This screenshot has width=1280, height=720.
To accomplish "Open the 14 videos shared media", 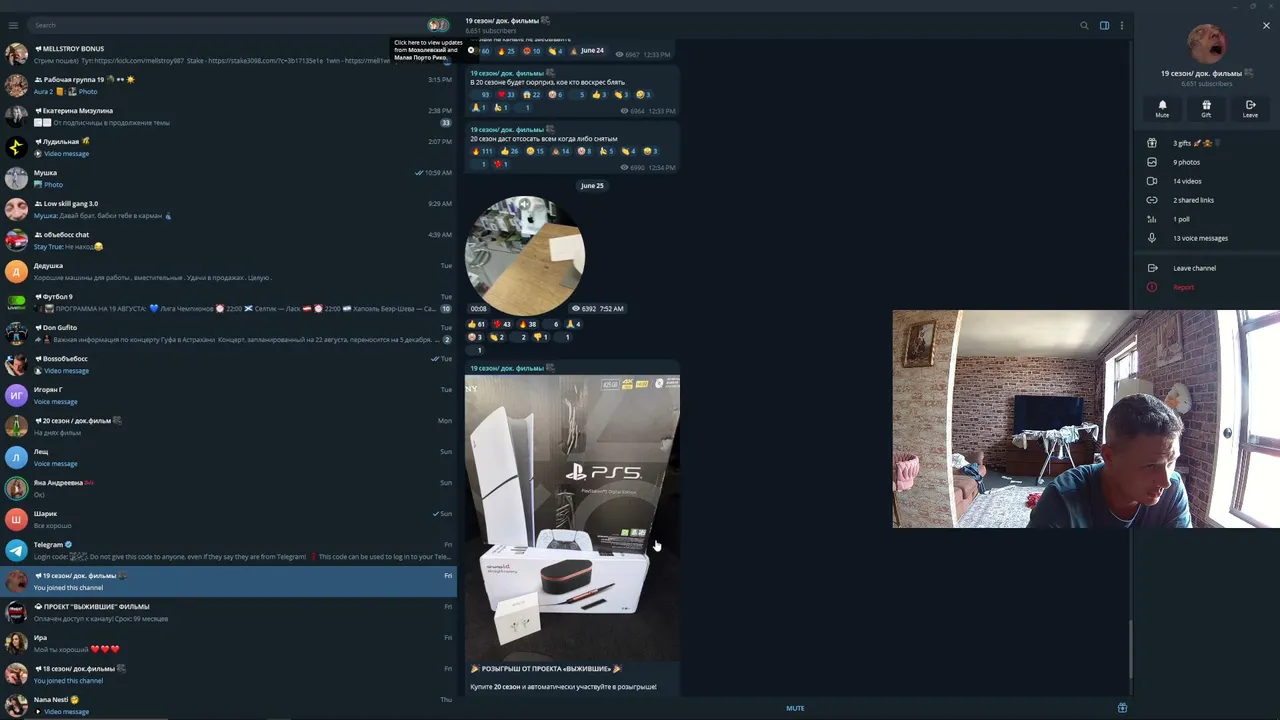I will click(1207, 181).
